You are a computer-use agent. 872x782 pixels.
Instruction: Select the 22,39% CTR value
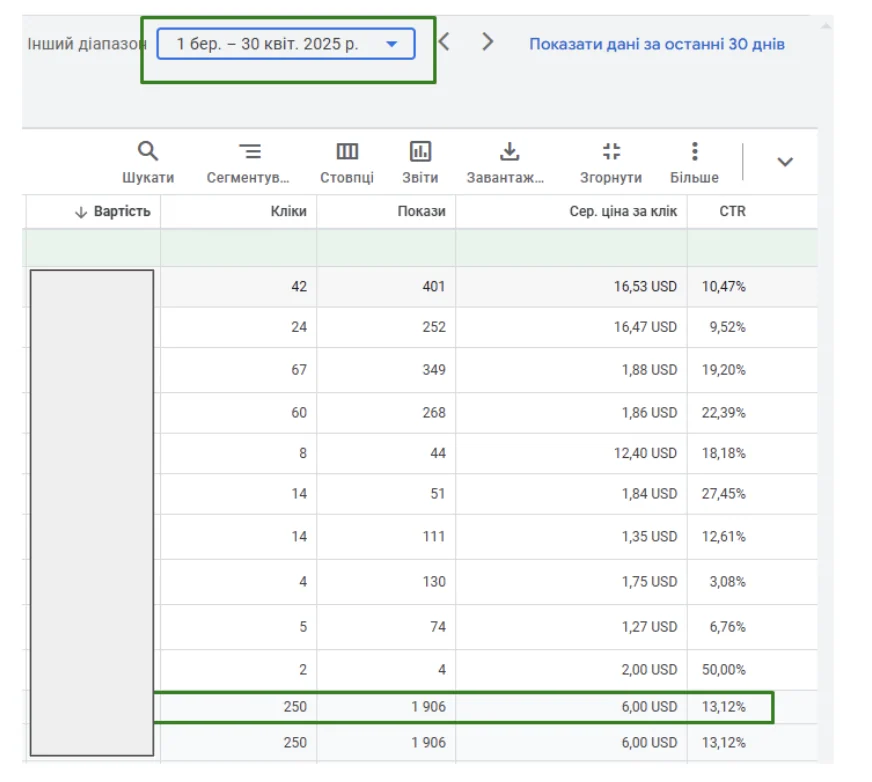(724, 413)
